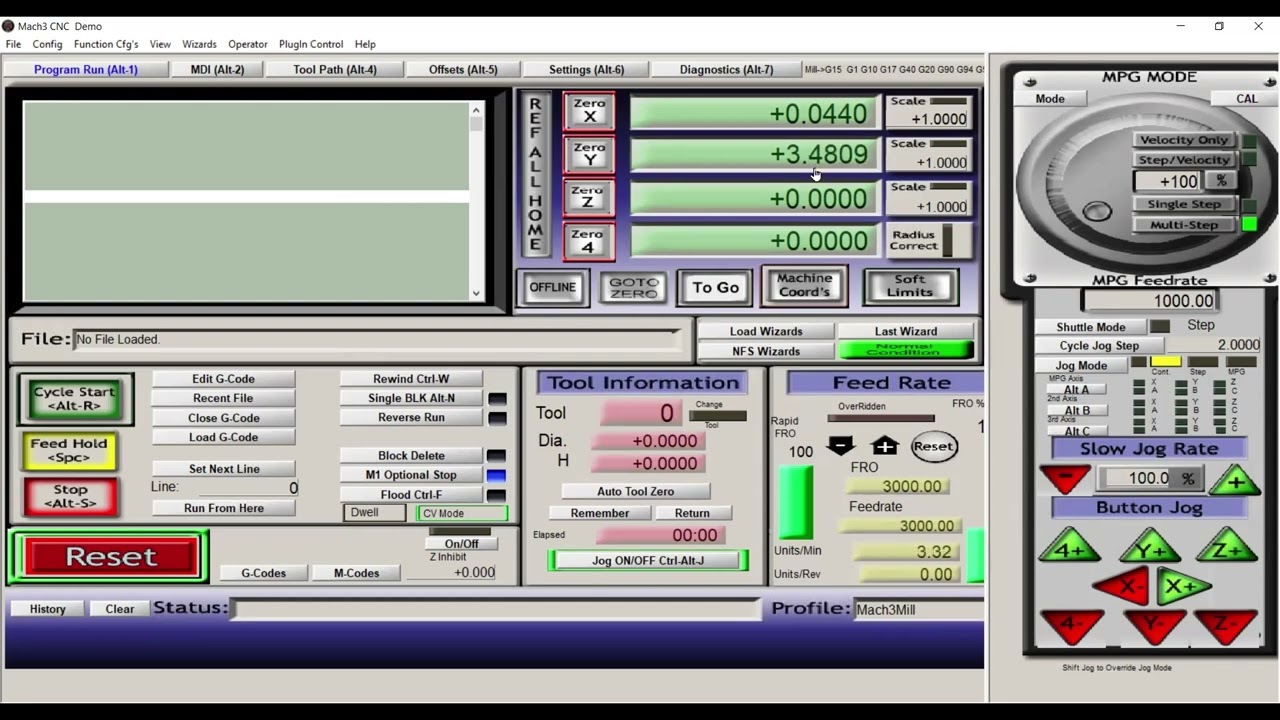Click the Ref All Home button
Image resolution: width=1280 pixels, height=720 pixels.
pyautogui.click(x=535, y=174)
